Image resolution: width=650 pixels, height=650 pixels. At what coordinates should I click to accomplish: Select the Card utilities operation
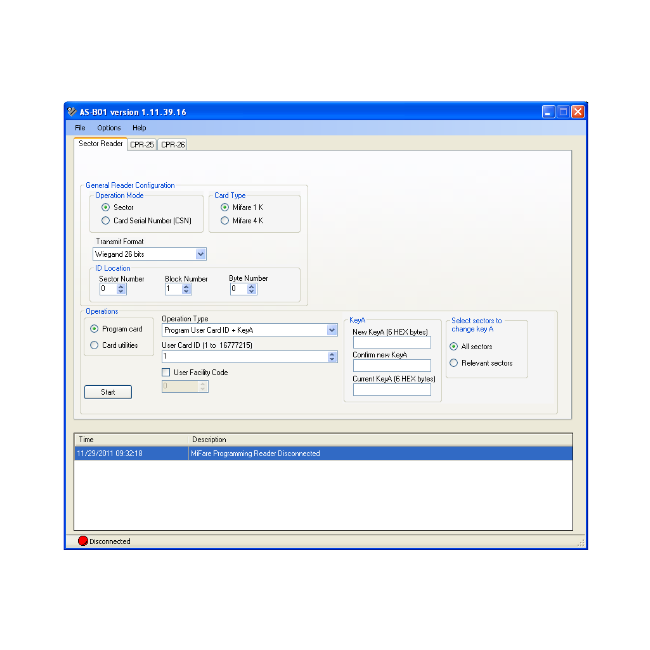pos(94,345)
